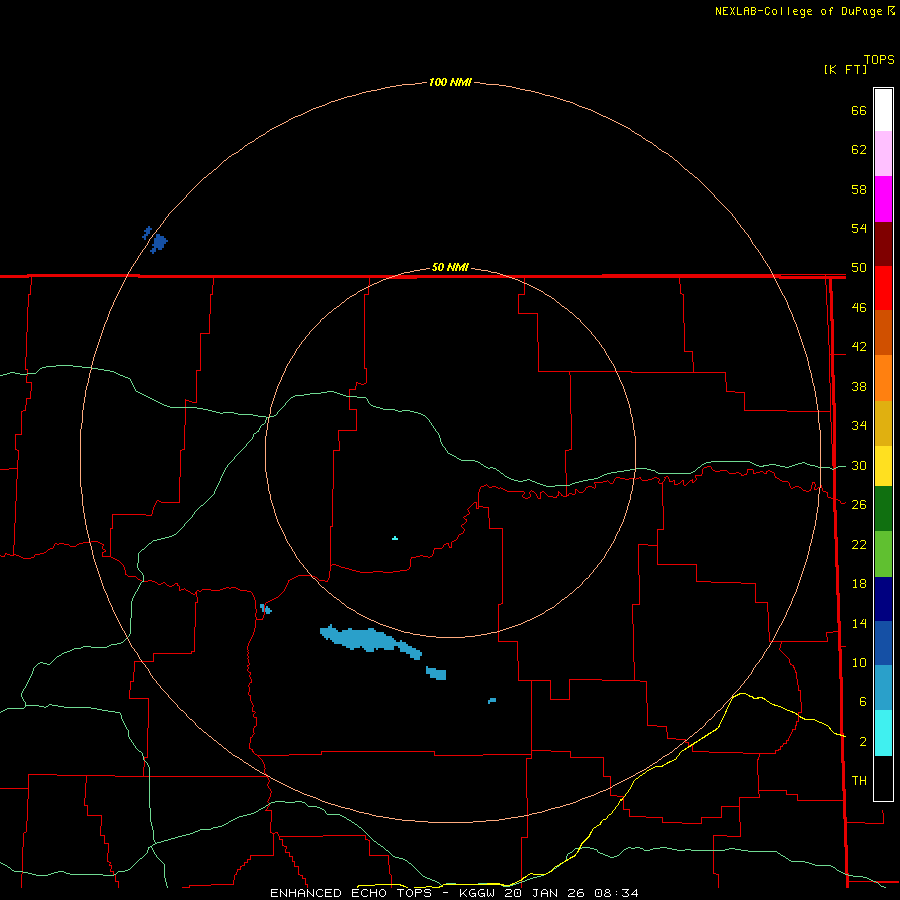900x900 pixels.
Task: Click the 50 value on the legend
Action: [859, 268]
